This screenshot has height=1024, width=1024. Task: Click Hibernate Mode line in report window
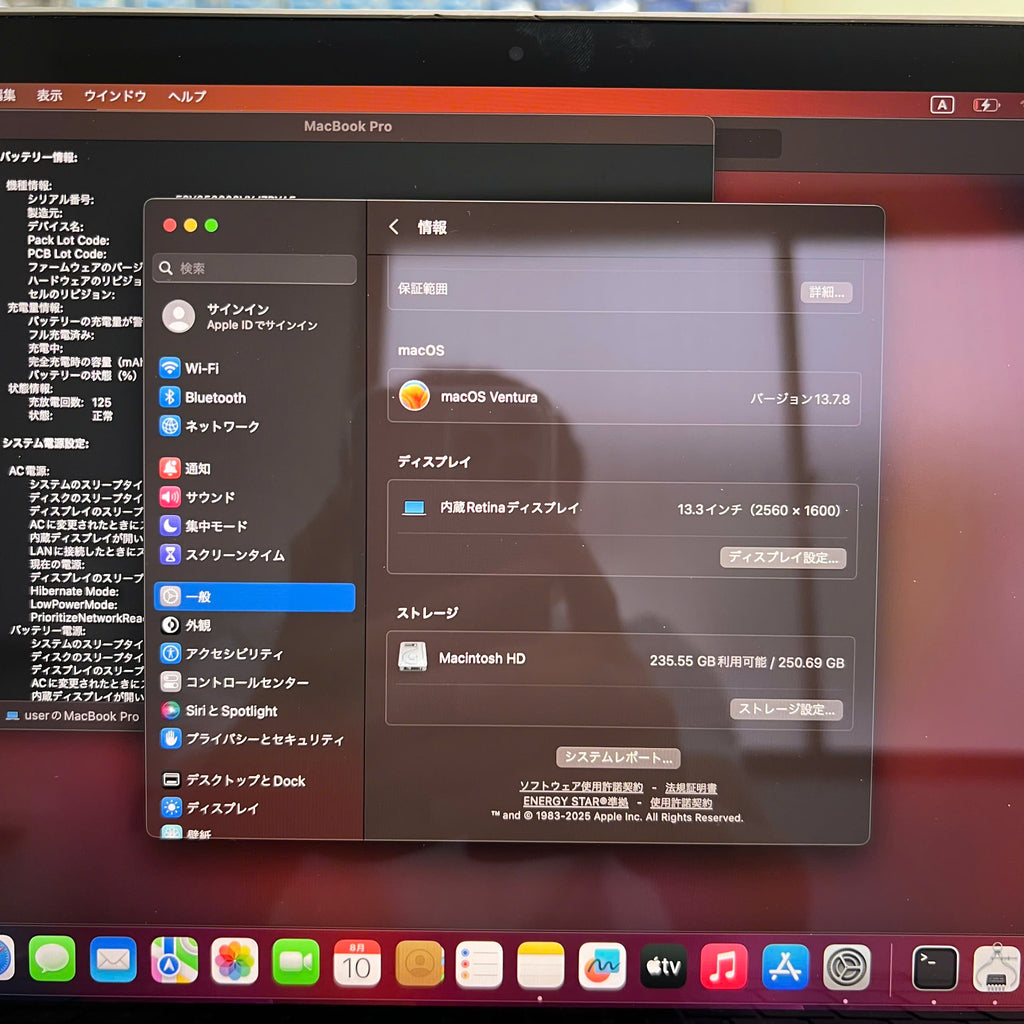pos(74,591)
